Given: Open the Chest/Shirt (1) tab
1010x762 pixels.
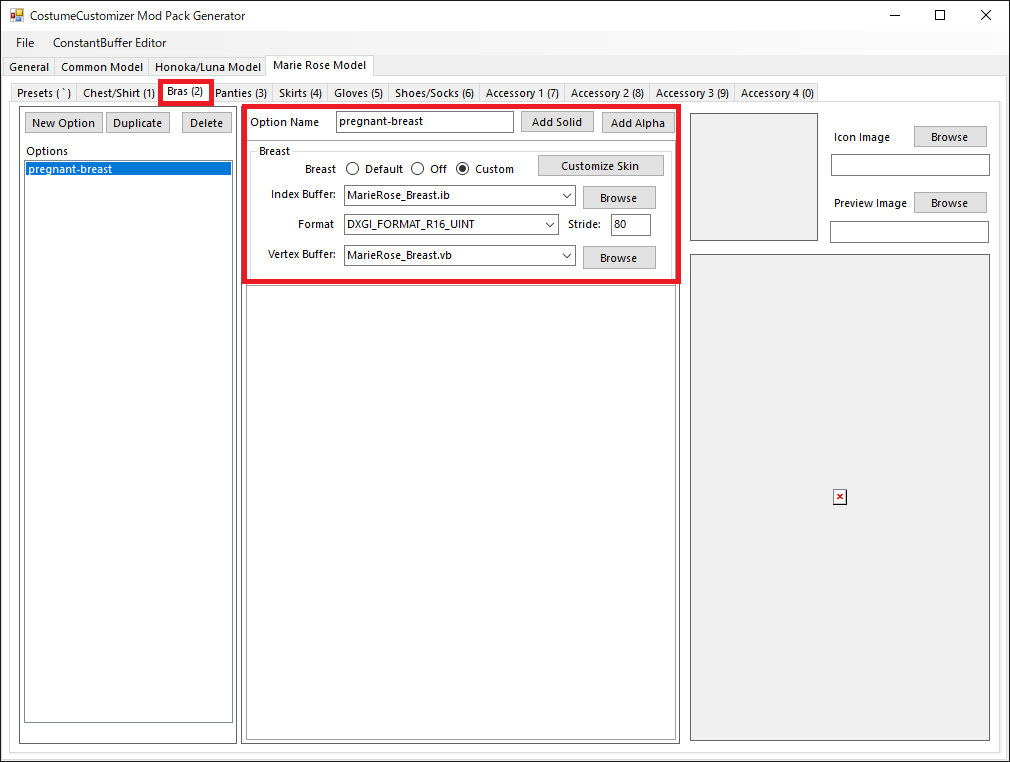Looking at the screenshot, I should click(119, 93).
